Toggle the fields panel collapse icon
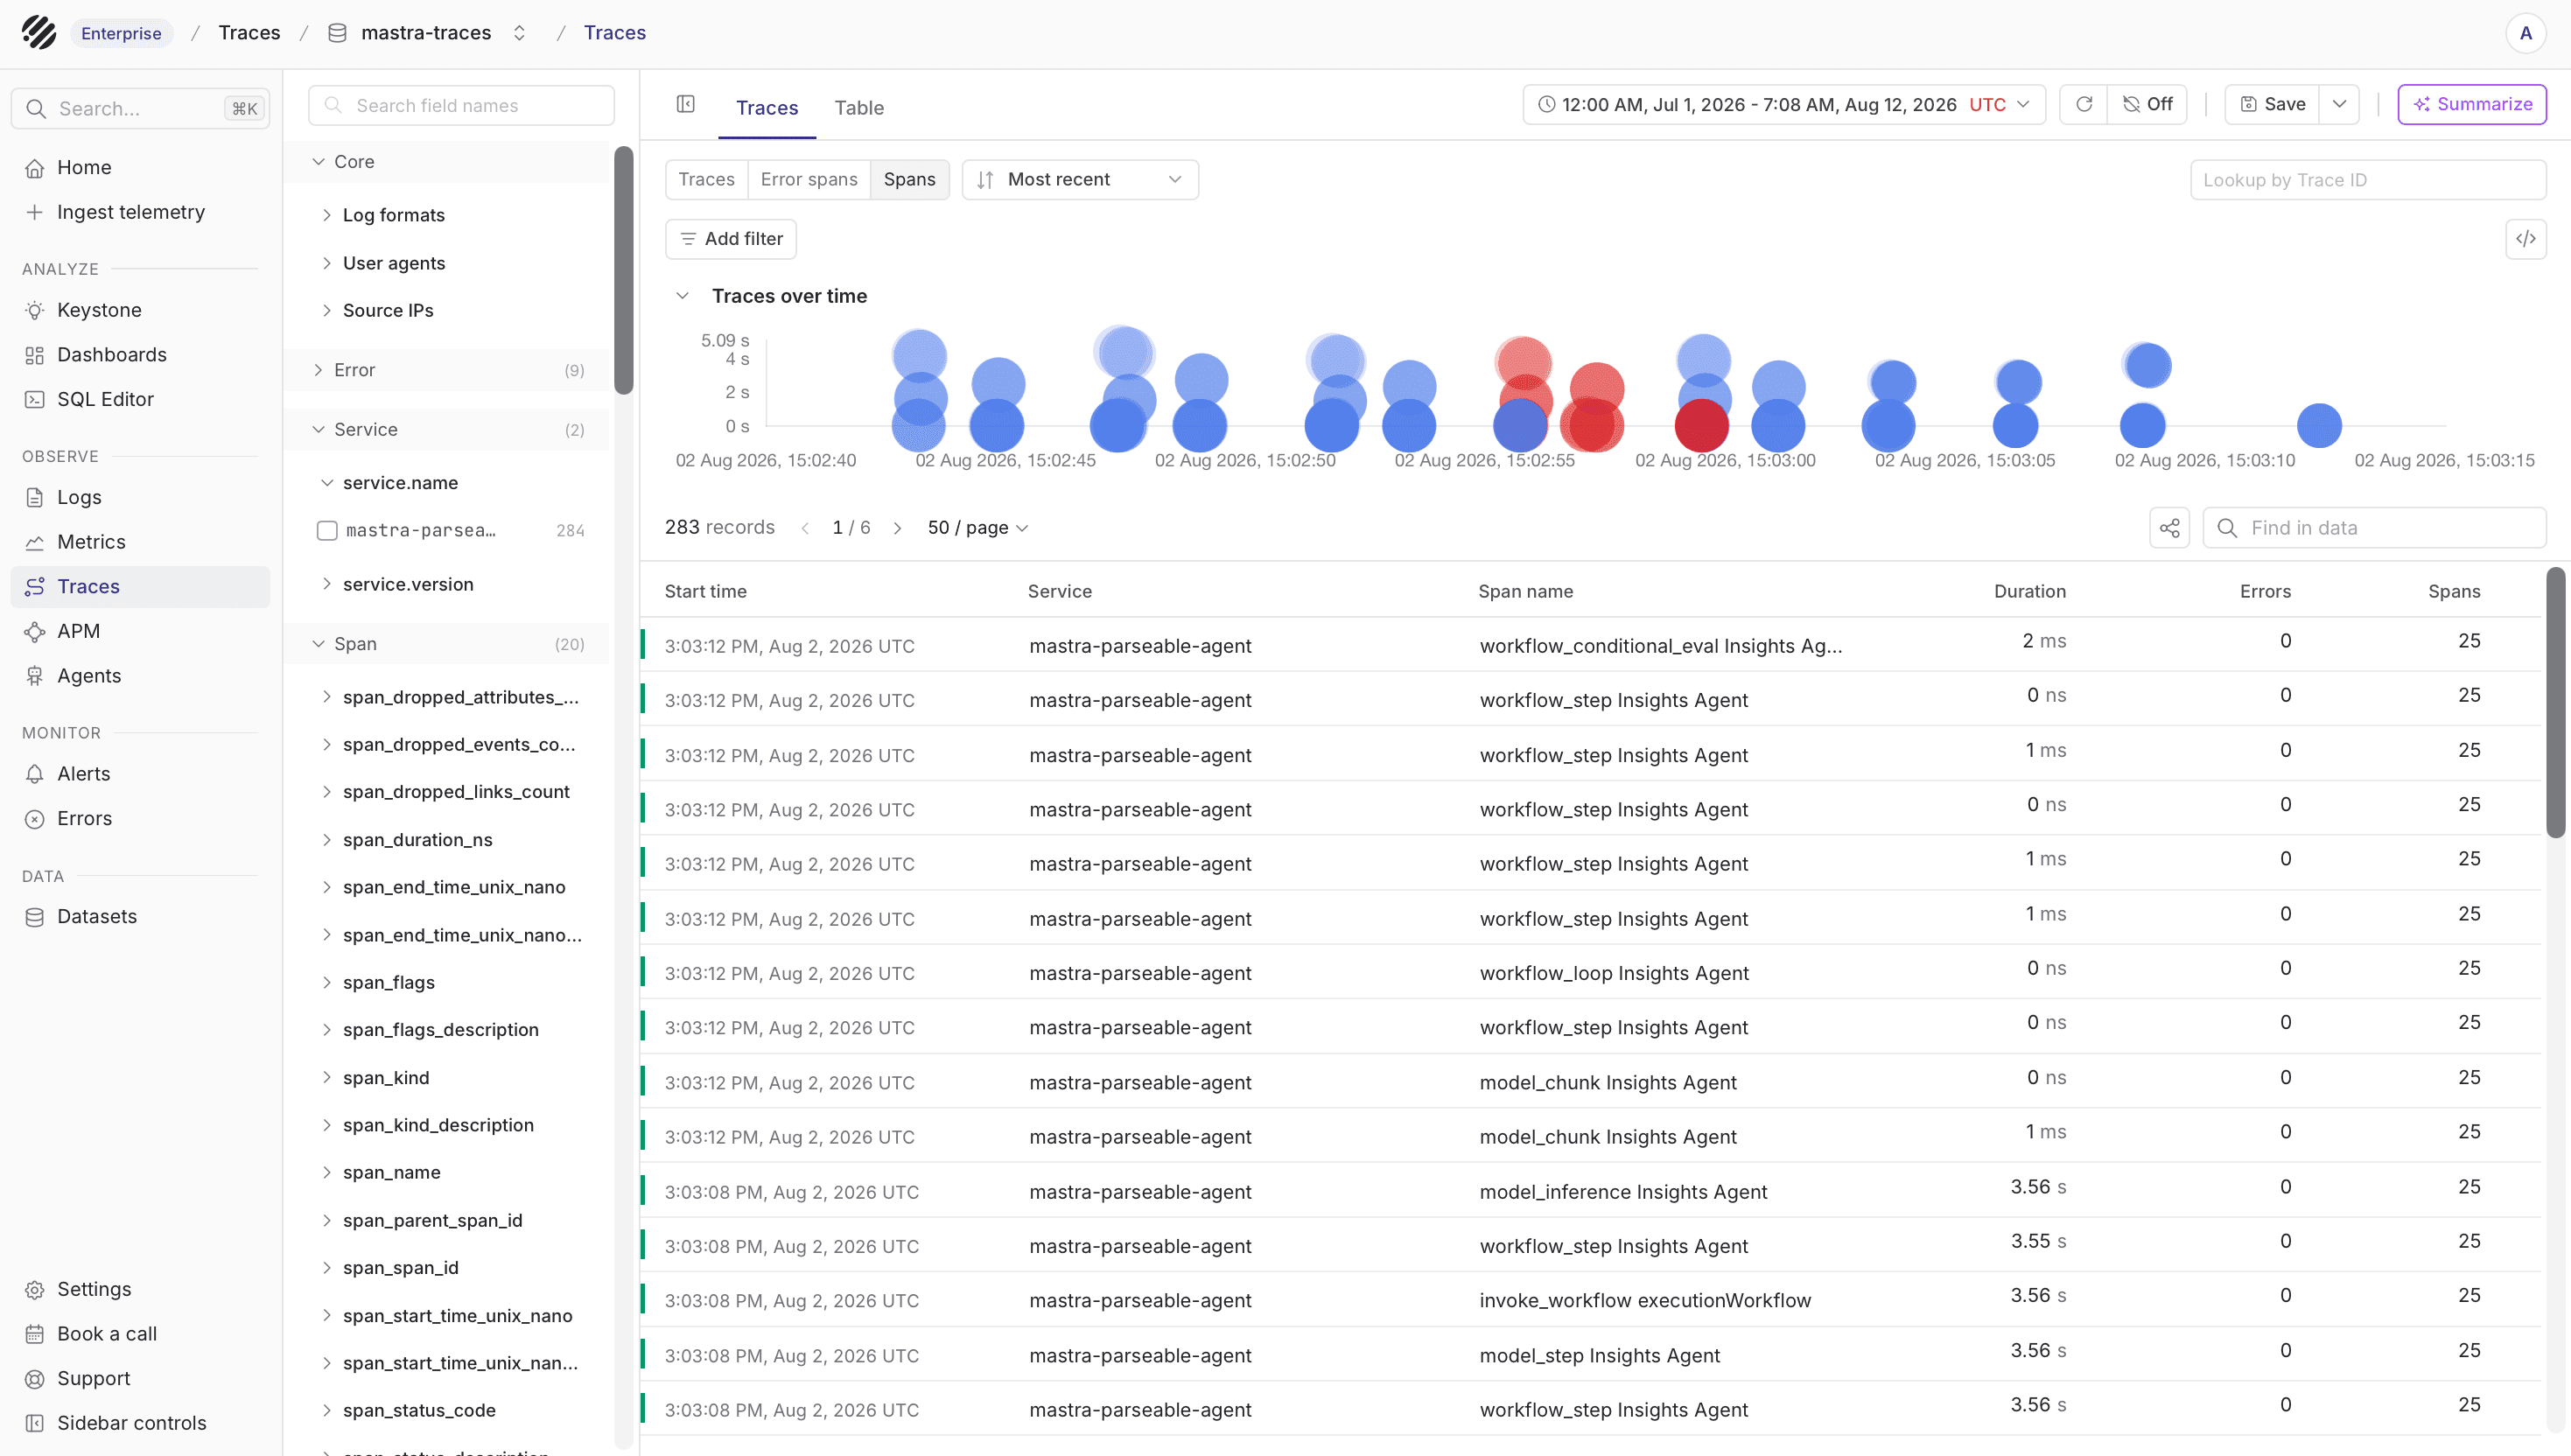2571x1456 pixels. [685, 104]
